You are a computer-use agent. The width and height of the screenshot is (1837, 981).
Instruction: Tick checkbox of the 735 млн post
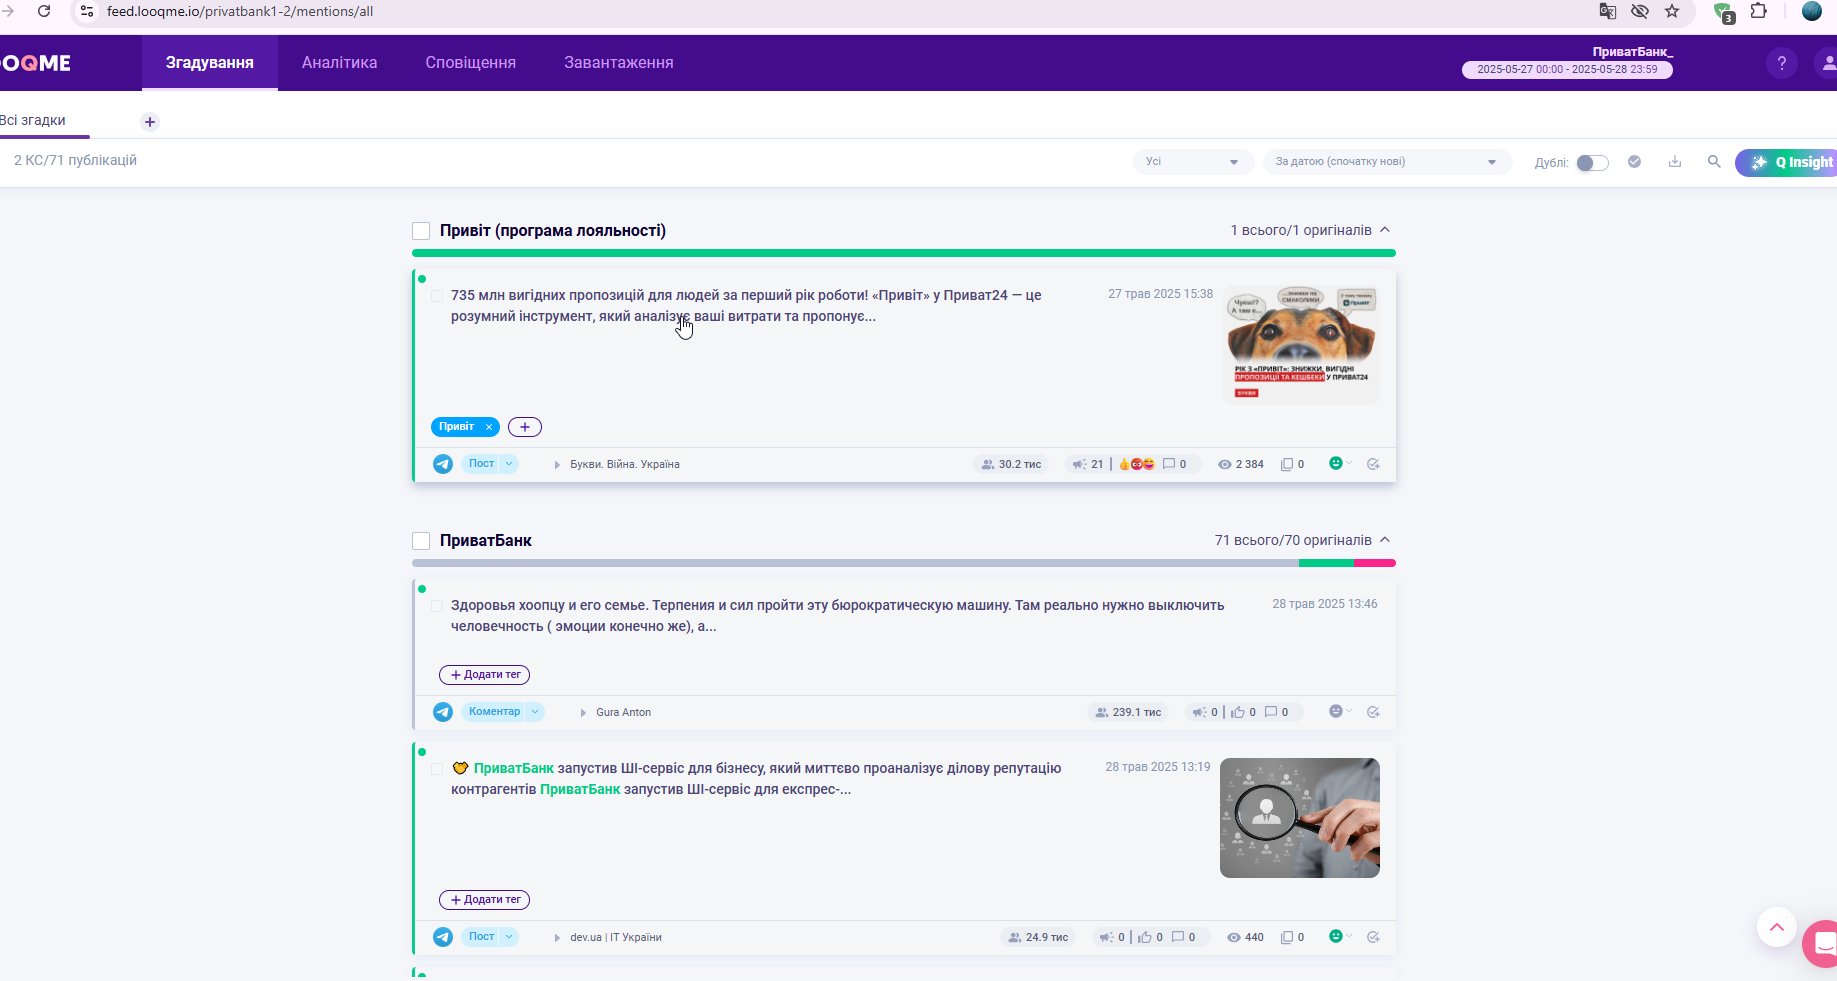tap(437, 296)
